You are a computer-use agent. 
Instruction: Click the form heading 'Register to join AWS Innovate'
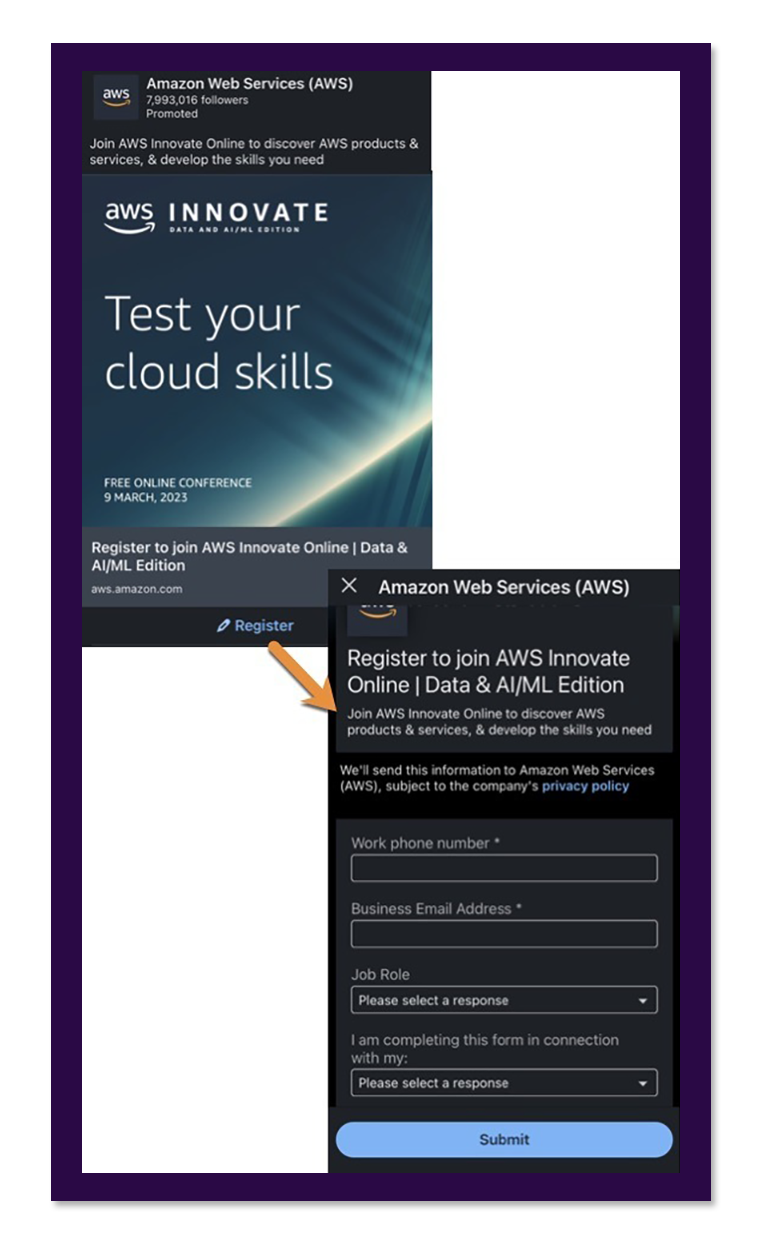[489, 672]
